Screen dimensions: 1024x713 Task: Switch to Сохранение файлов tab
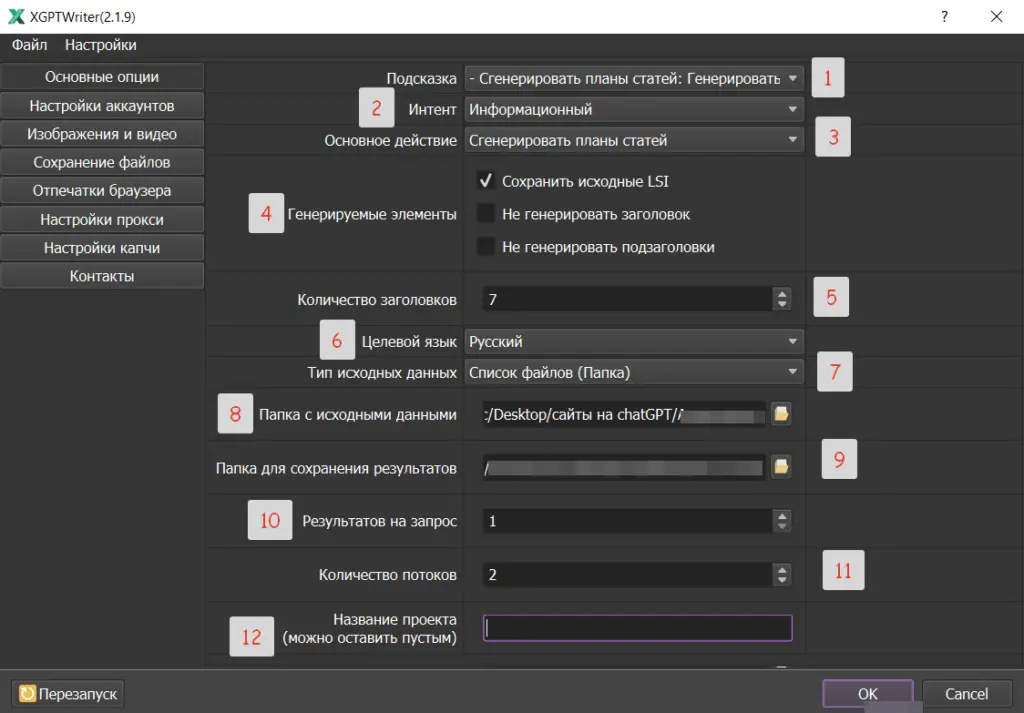[x=102, y=162]
